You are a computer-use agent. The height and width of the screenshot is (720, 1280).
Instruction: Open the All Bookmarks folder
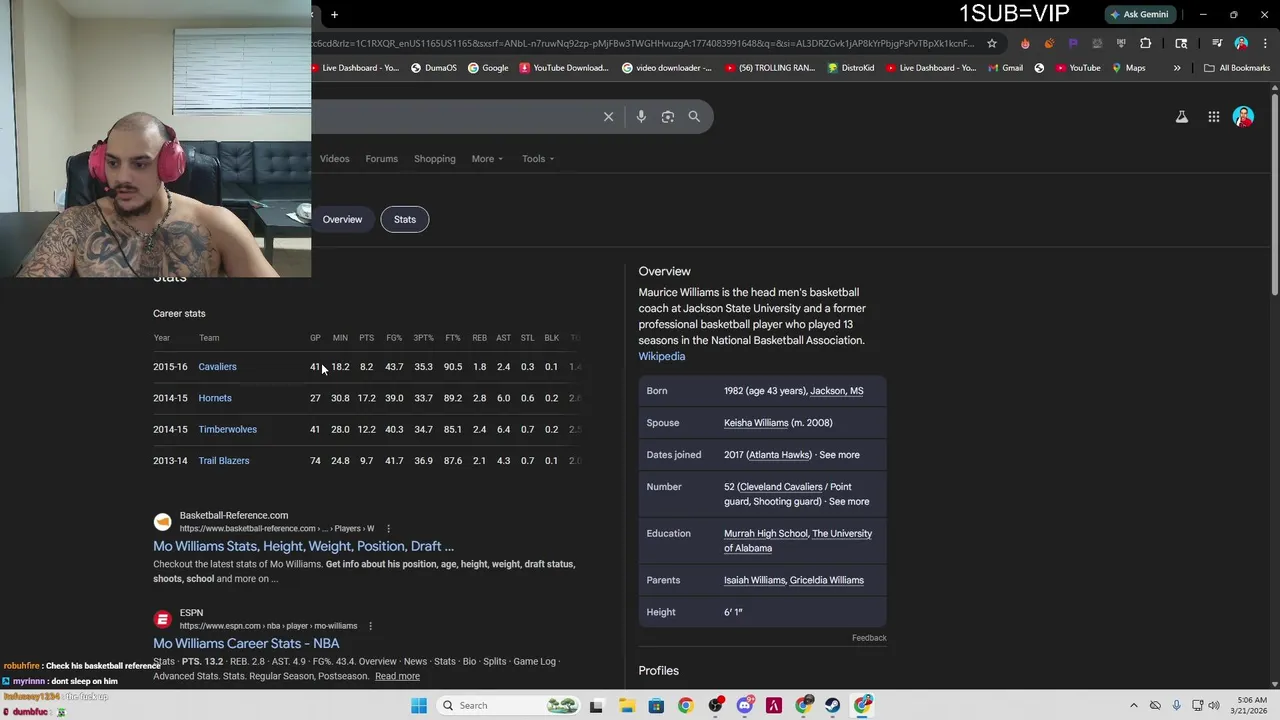pyautogui.click(x=1237, y=68)
